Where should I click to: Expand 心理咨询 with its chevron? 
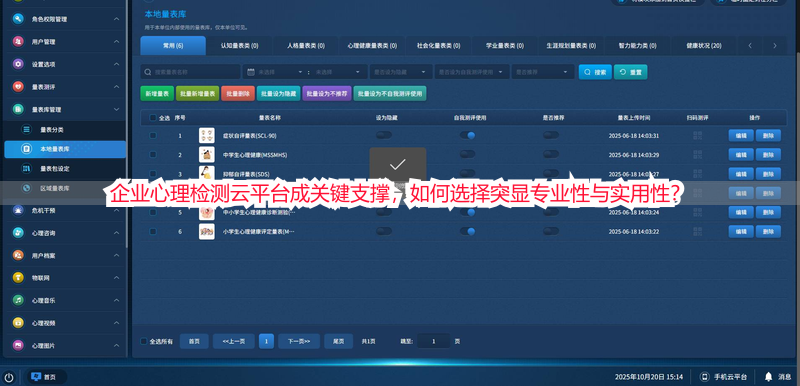click(116, 233)
